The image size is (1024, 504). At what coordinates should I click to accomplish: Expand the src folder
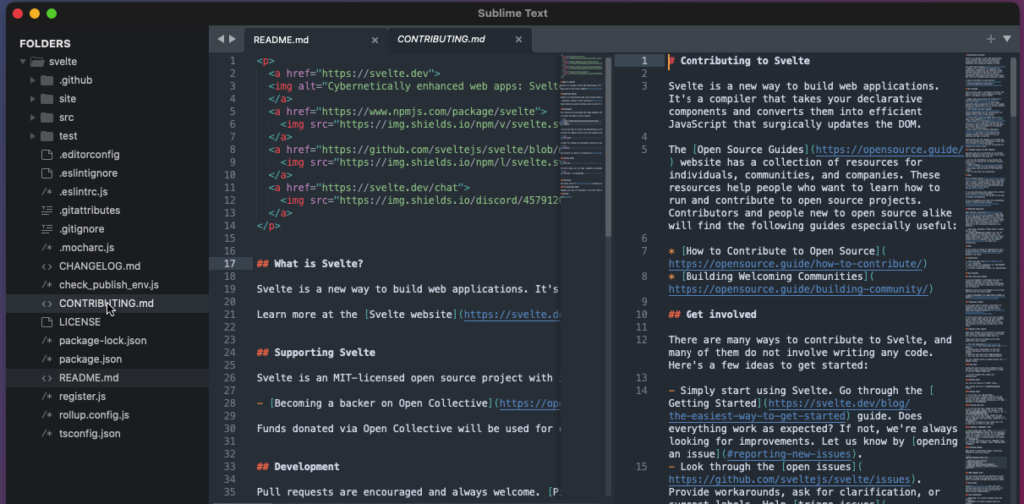(x=32, y=118)
